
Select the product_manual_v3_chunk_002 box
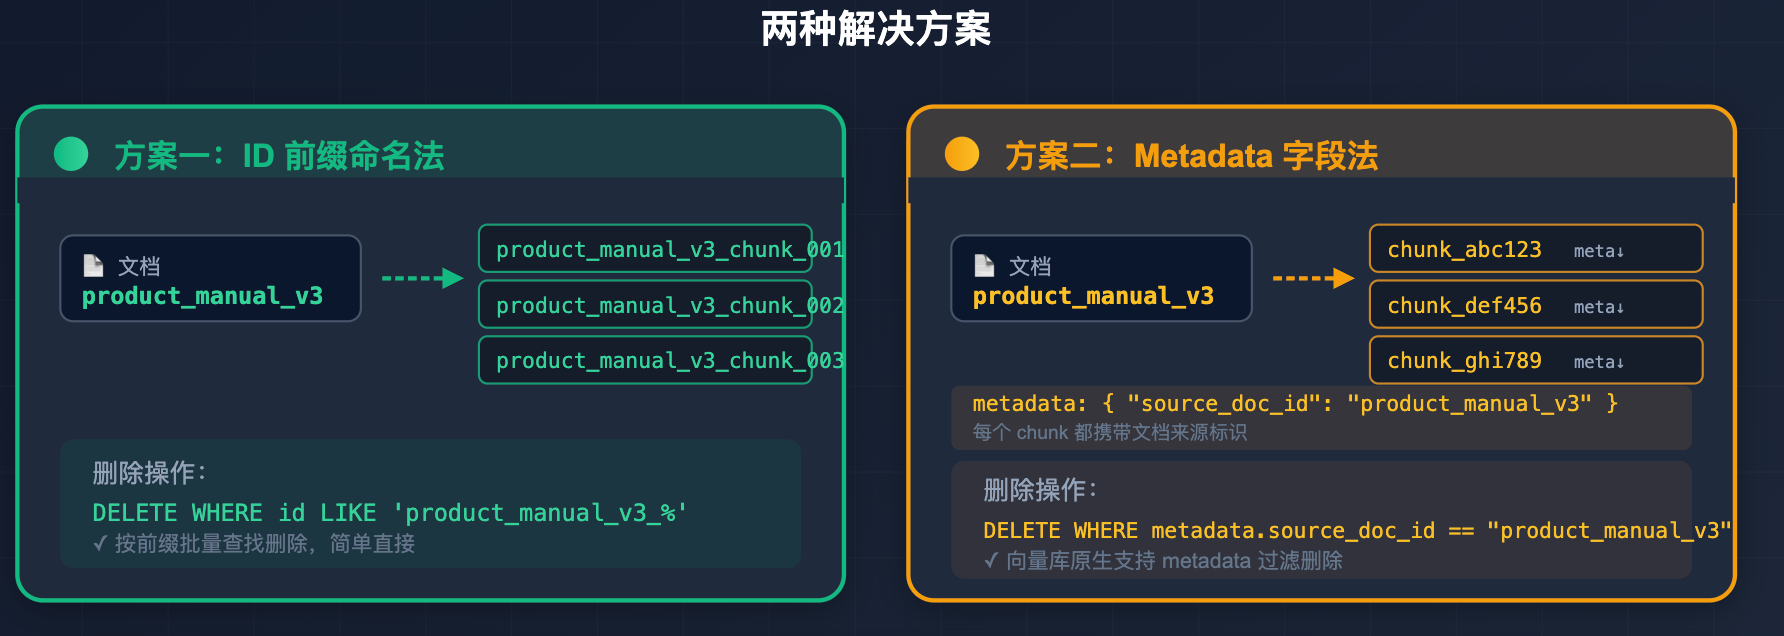pyautogui.click(x=646, y=305)
